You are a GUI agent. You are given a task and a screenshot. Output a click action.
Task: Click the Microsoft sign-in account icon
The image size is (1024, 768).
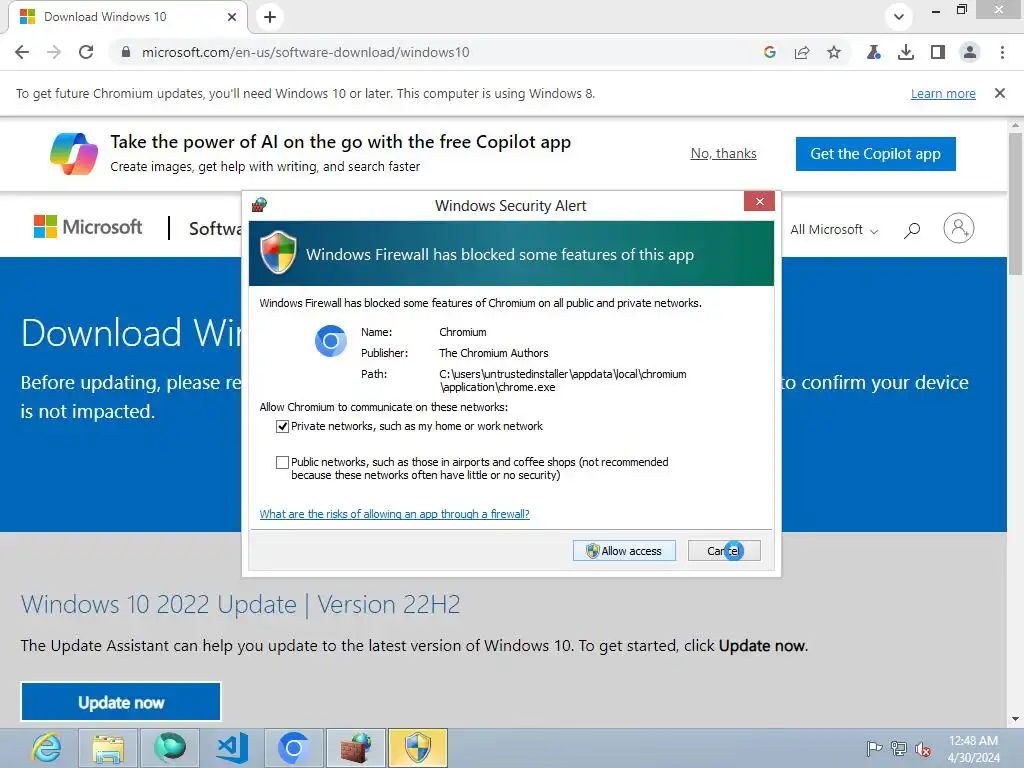[959, 228]
